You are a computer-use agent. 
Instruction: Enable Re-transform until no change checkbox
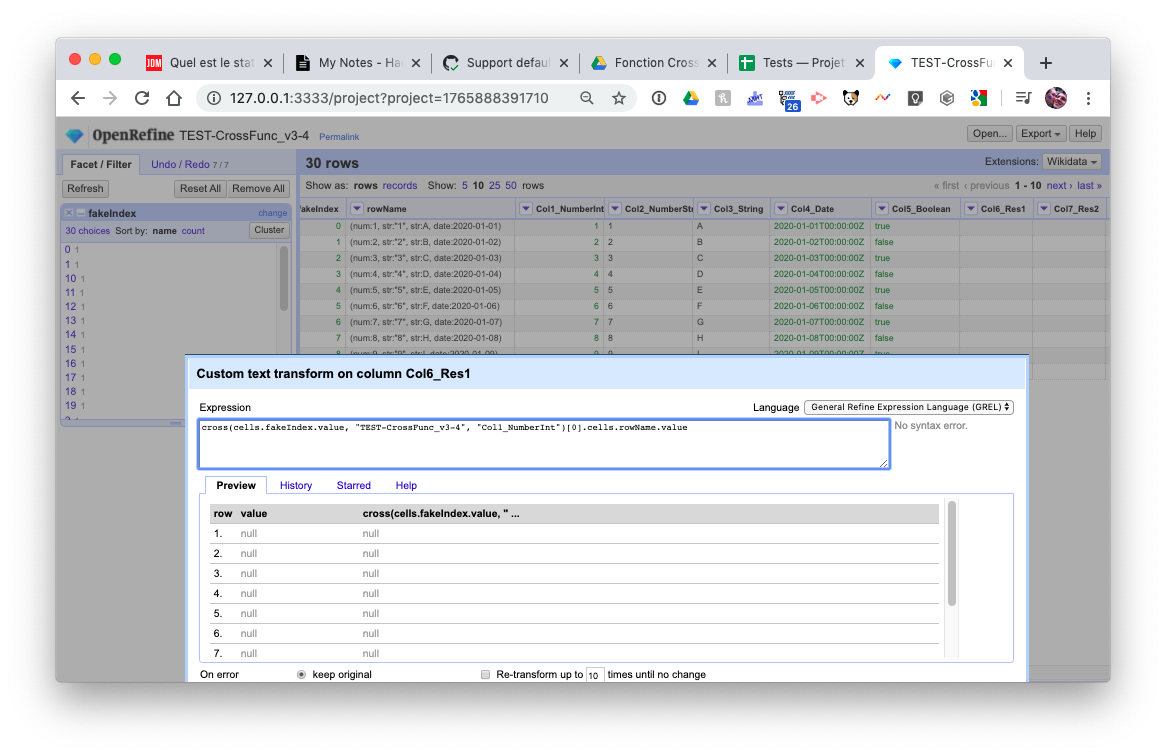coord(486,675)
